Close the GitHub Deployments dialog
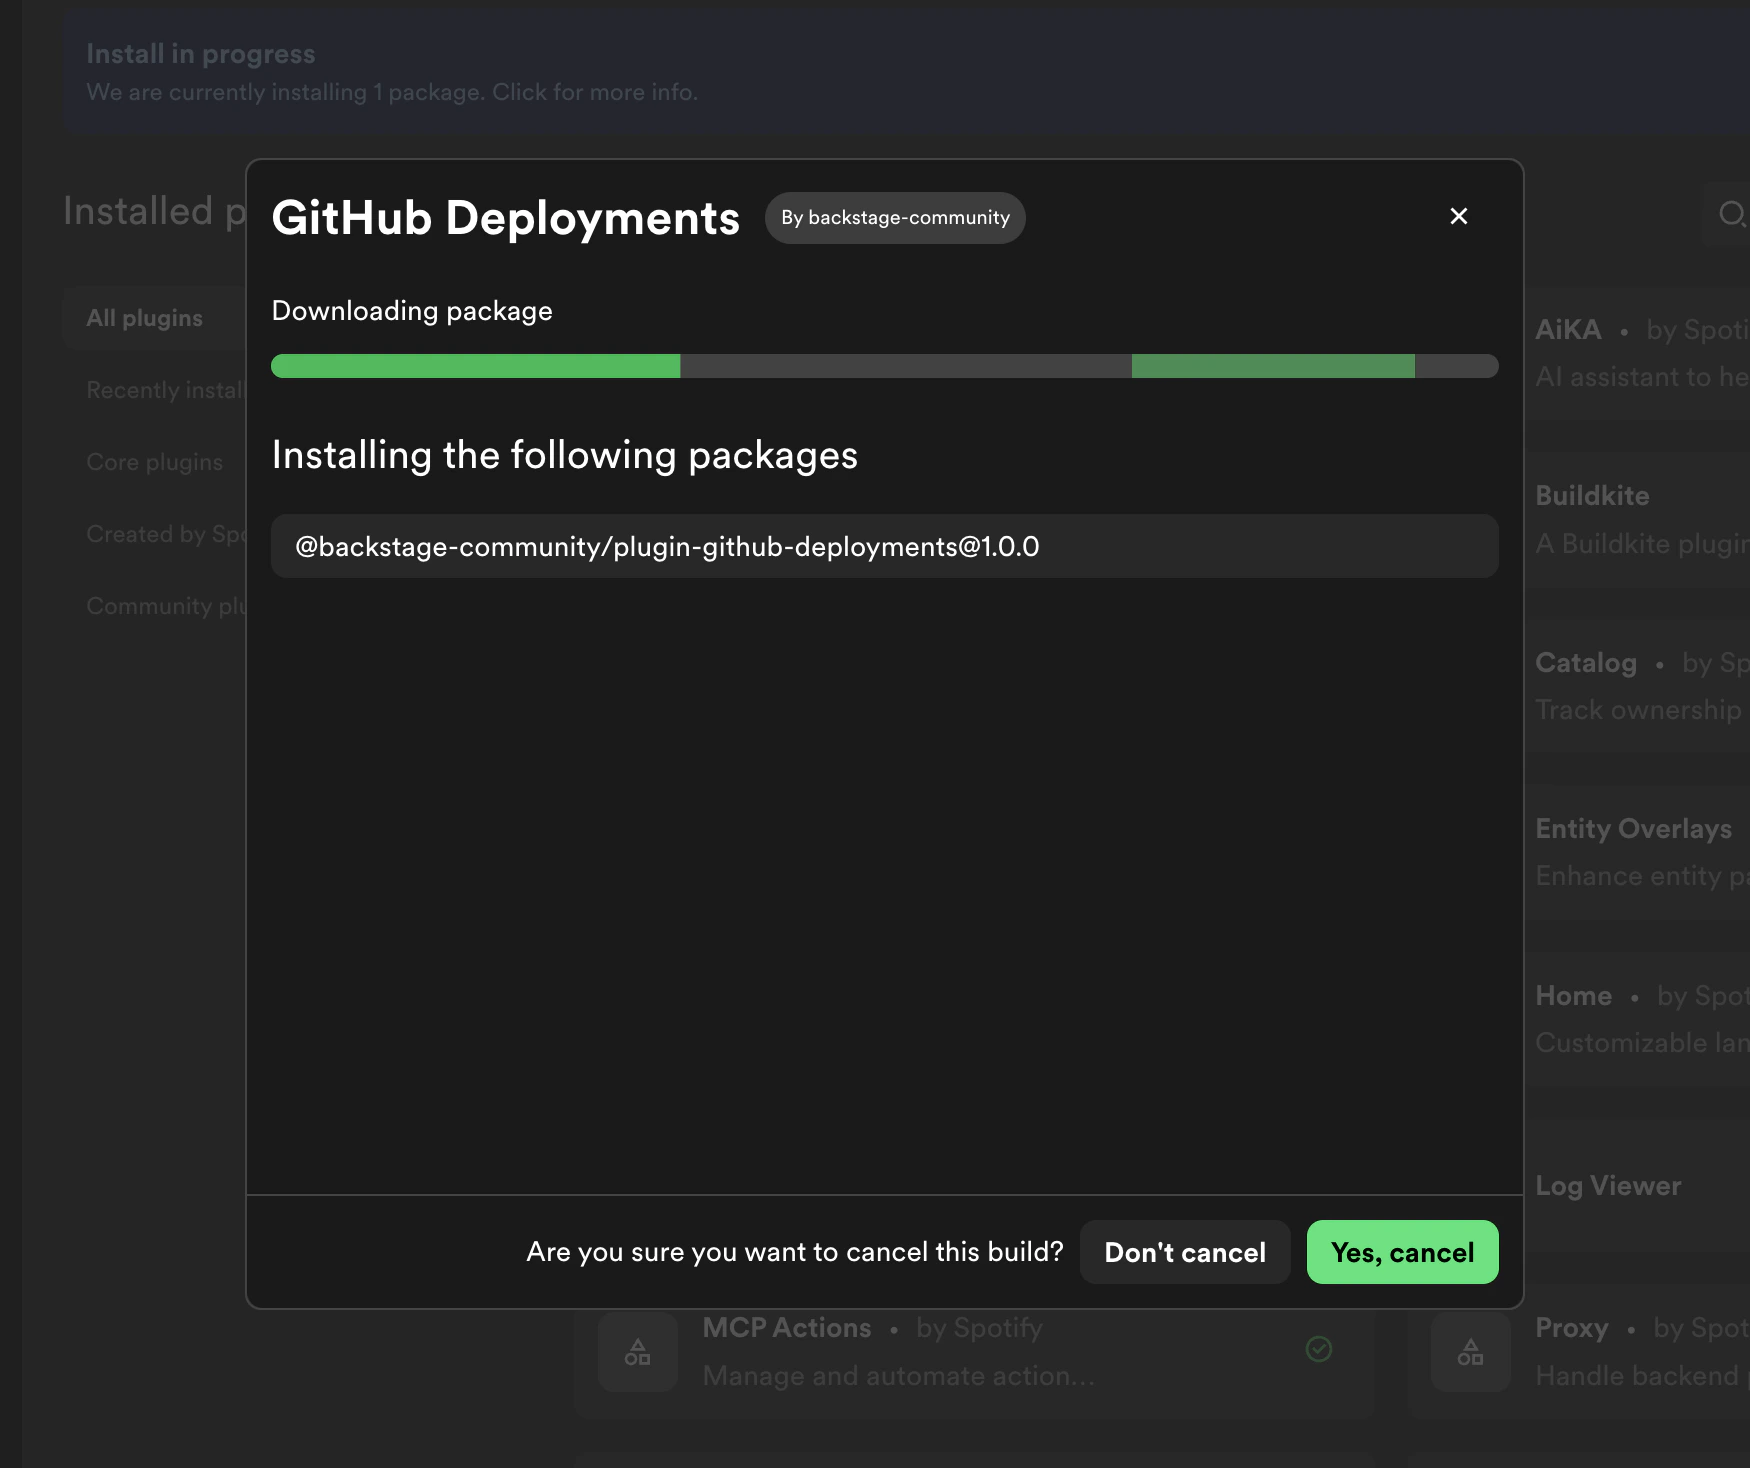The width and height of the screenshot is (1750, 1468). click(x=1458, y=216)
